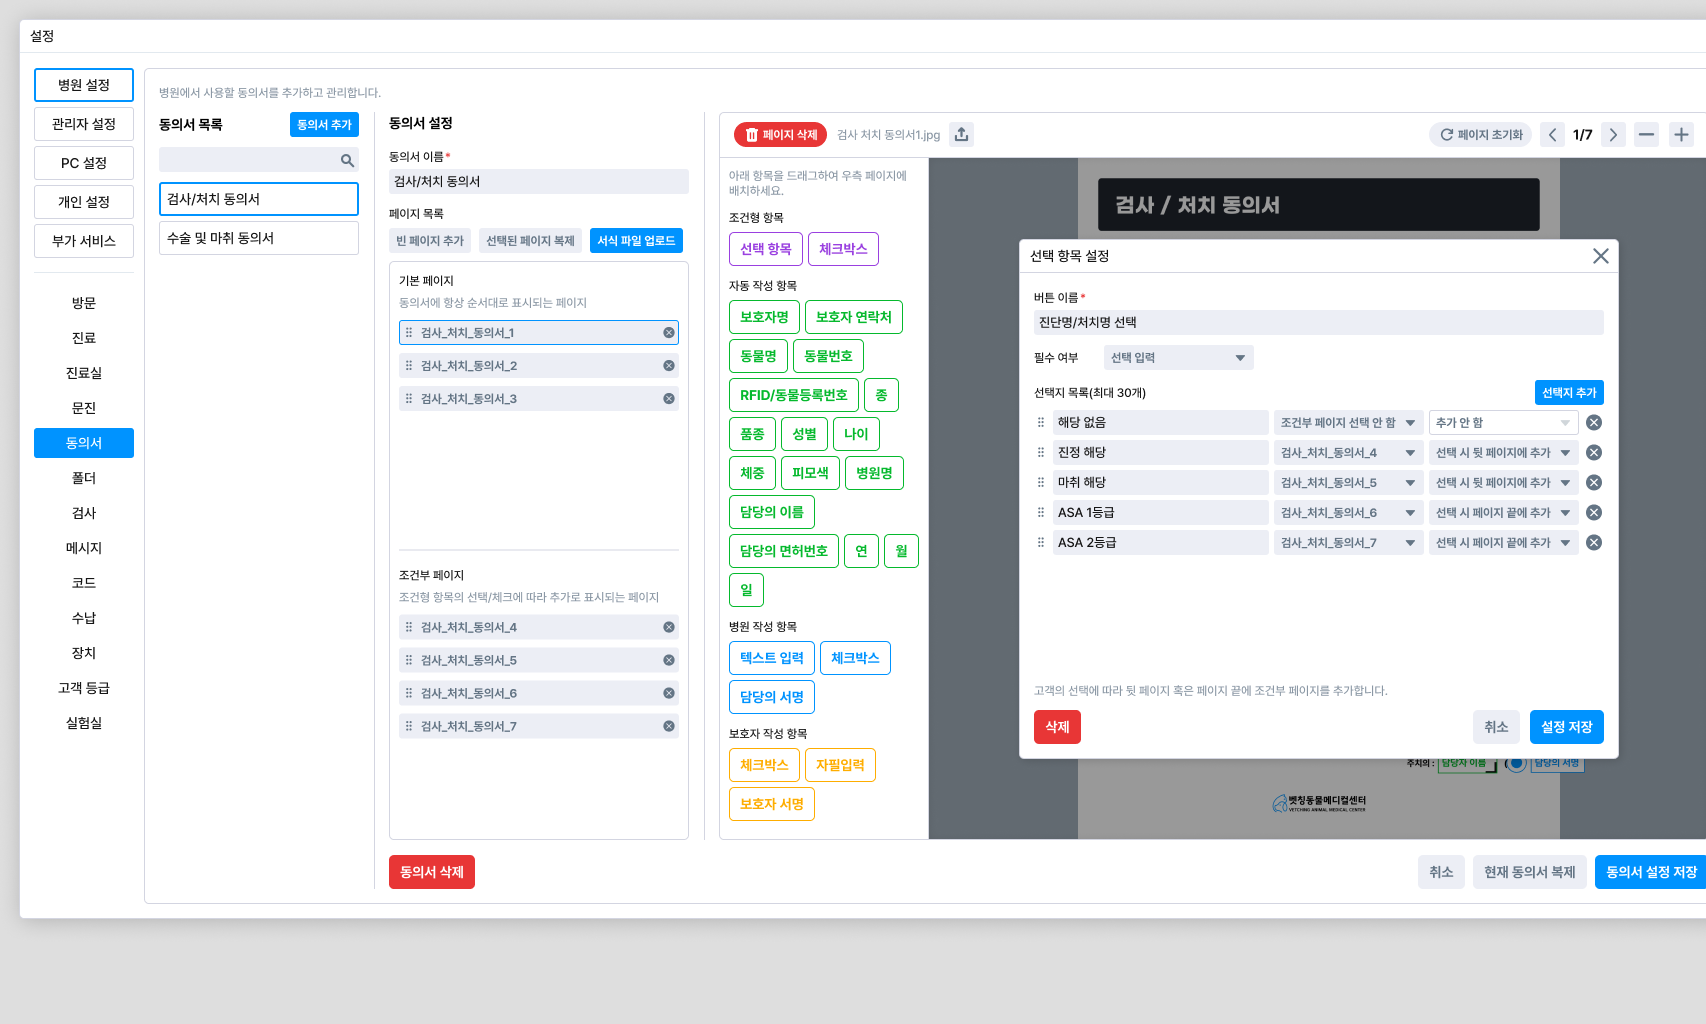Click 설정 저장 in dialog

click(1566, 727)
